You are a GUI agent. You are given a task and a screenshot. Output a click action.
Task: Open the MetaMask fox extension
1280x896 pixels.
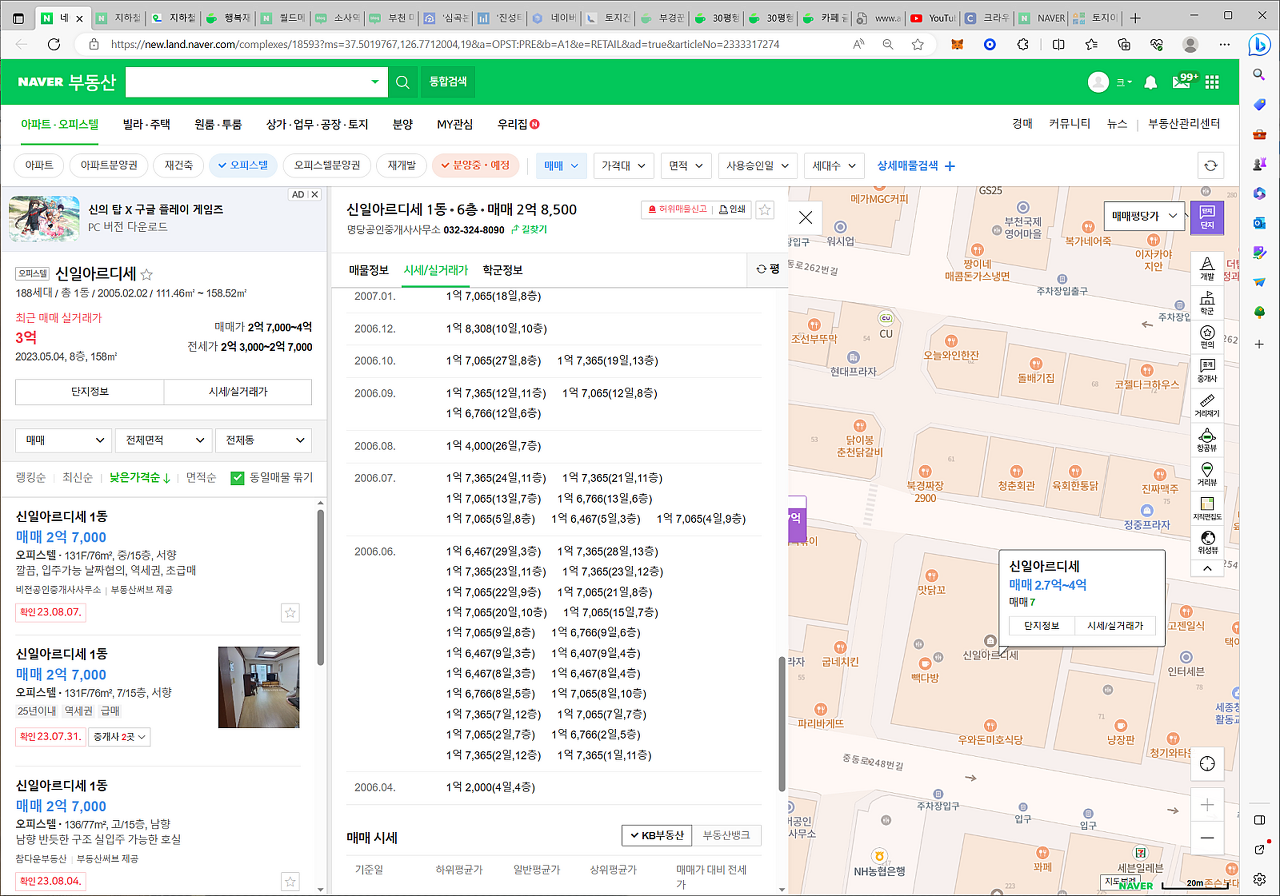tap(959, 45)
